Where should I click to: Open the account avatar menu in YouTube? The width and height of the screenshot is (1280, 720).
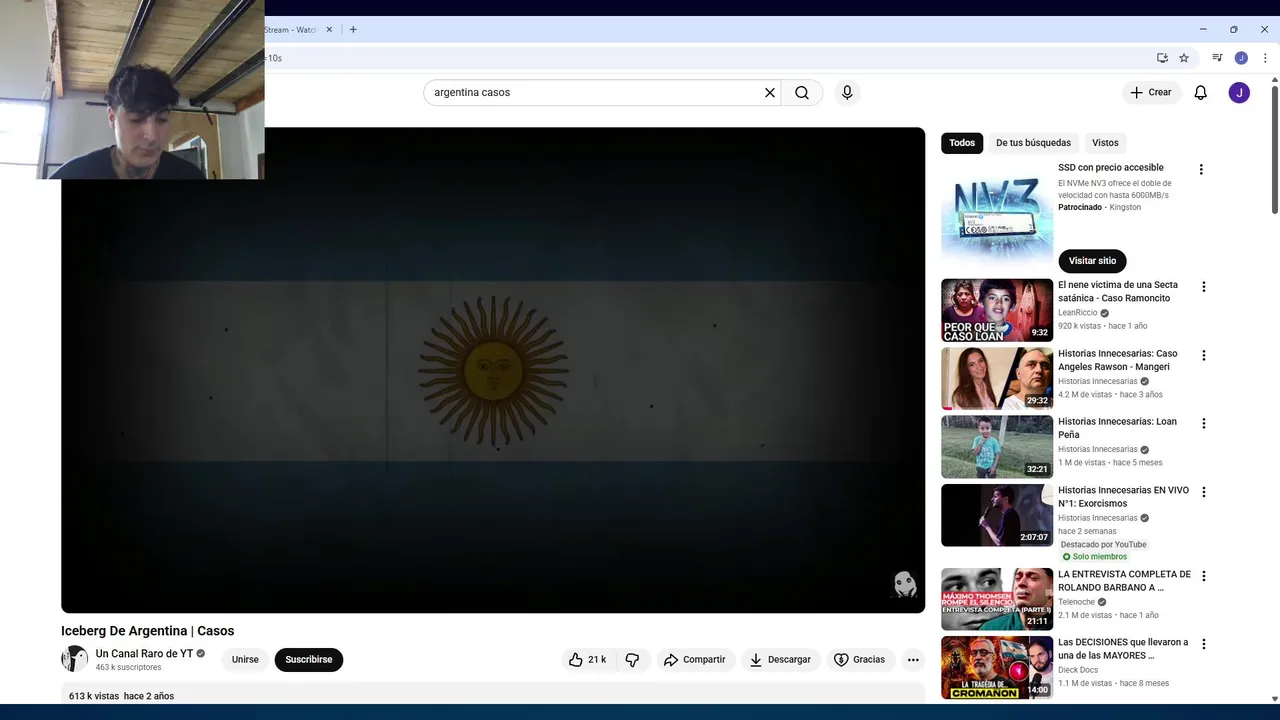coord(1239,92)
